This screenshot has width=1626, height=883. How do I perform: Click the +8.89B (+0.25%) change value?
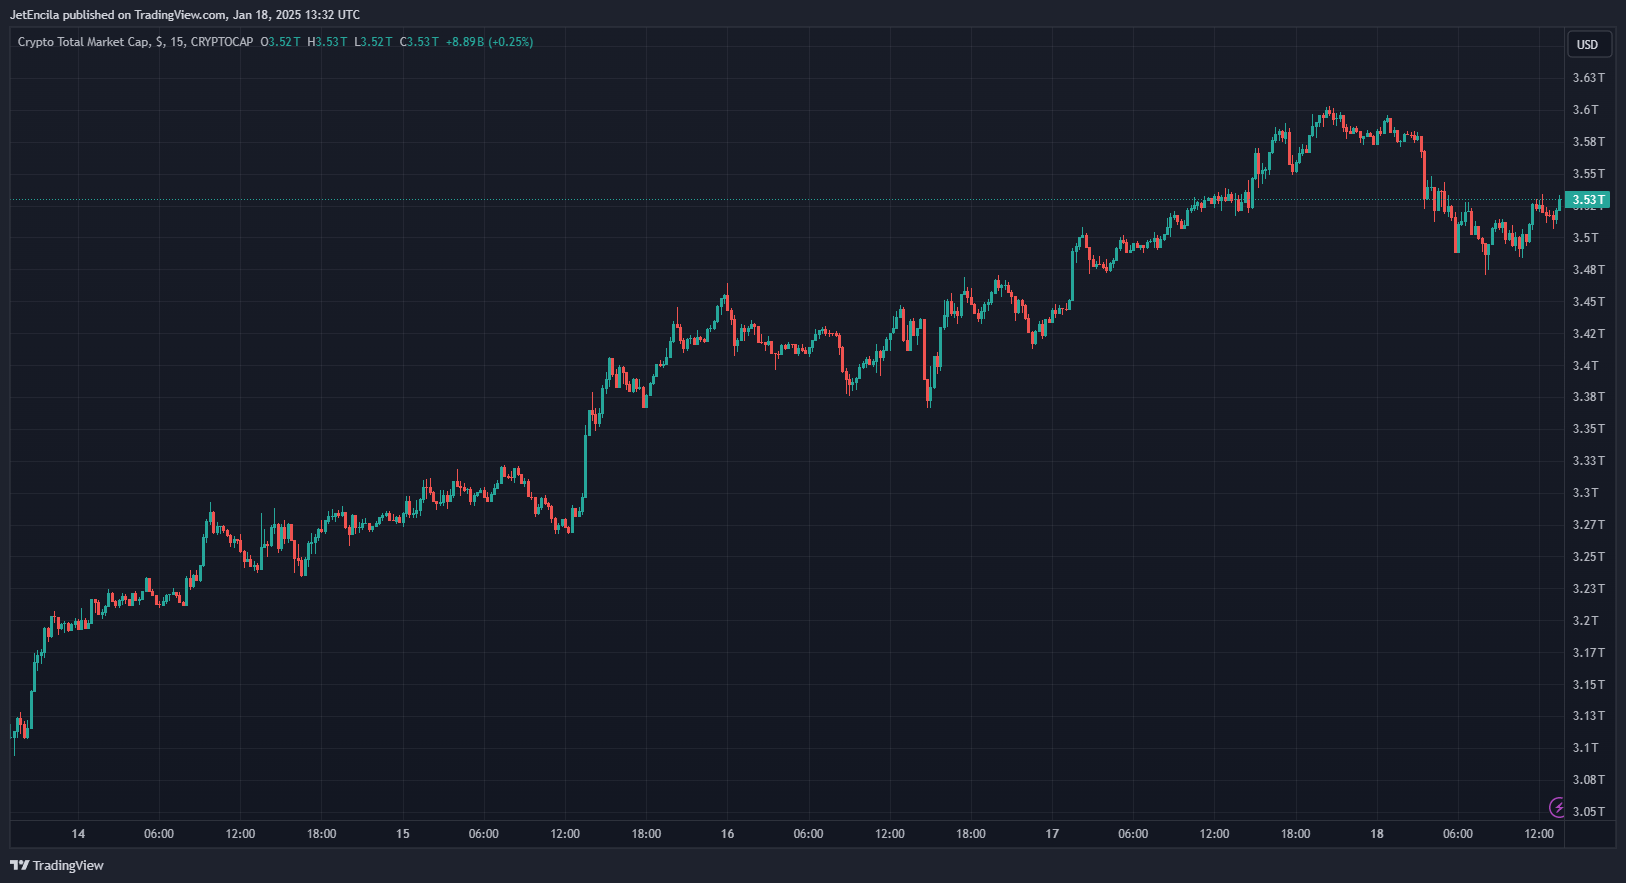click(489, 42)
